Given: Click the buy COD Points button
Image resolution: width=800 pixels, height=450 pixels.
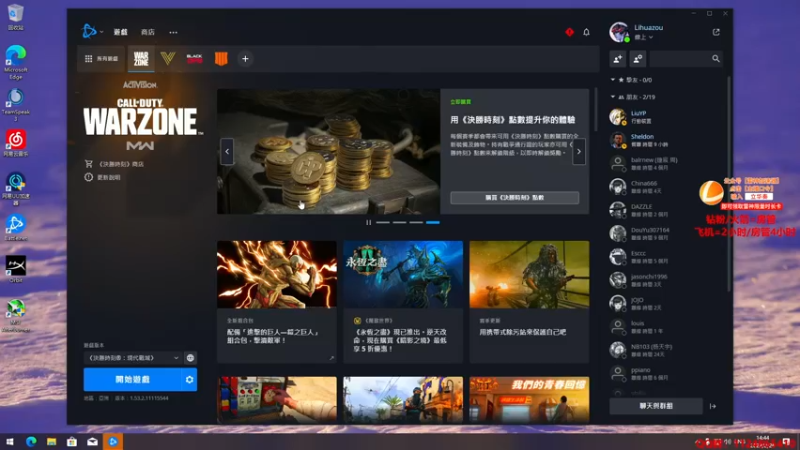Looking at the screenshot, I should pos(514,197).
